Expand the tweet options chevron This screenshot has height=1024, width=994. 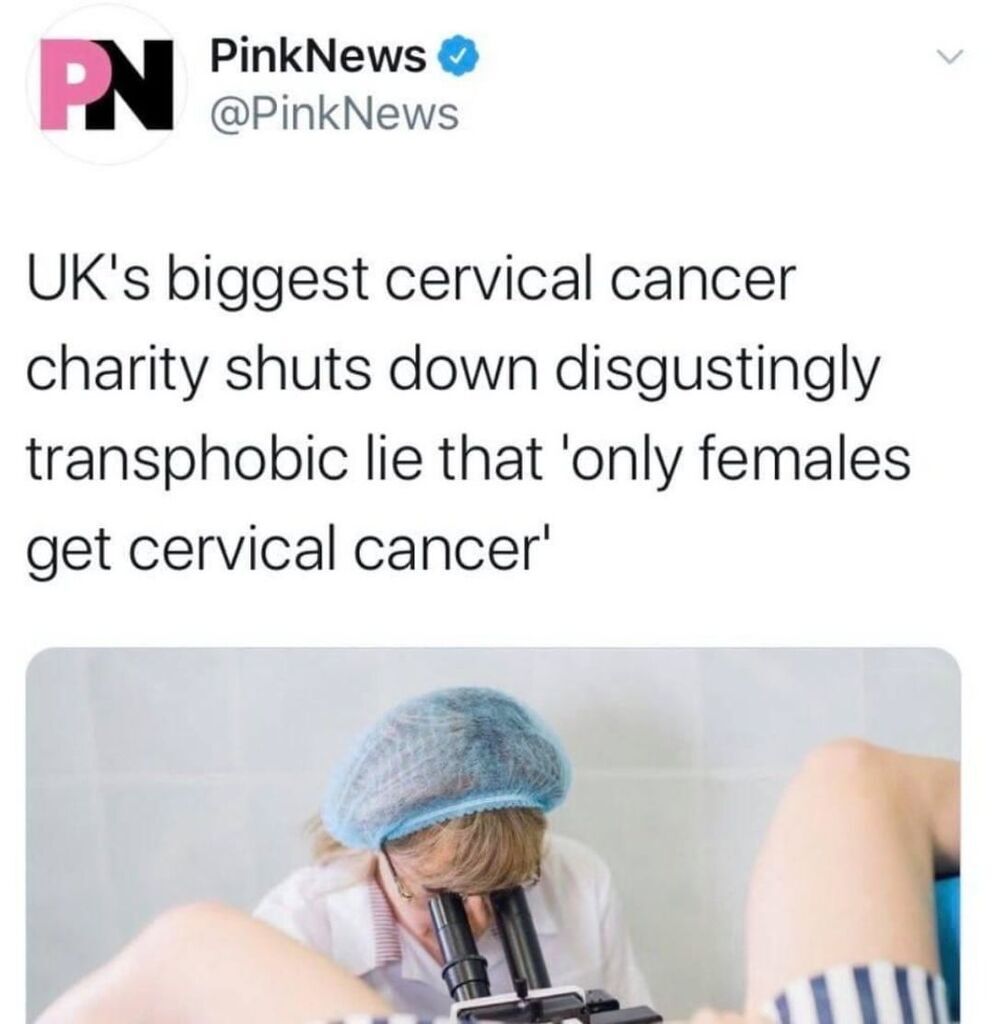(x=950, y=57)
